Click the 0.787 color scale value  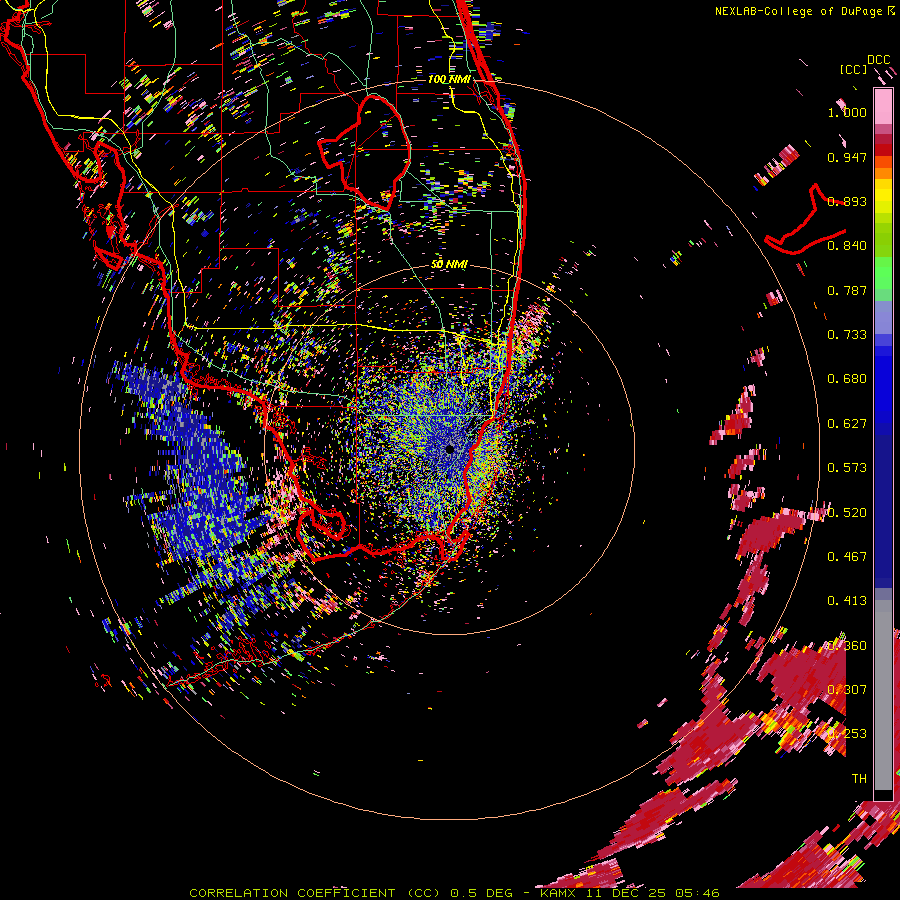tap(847, 290)
